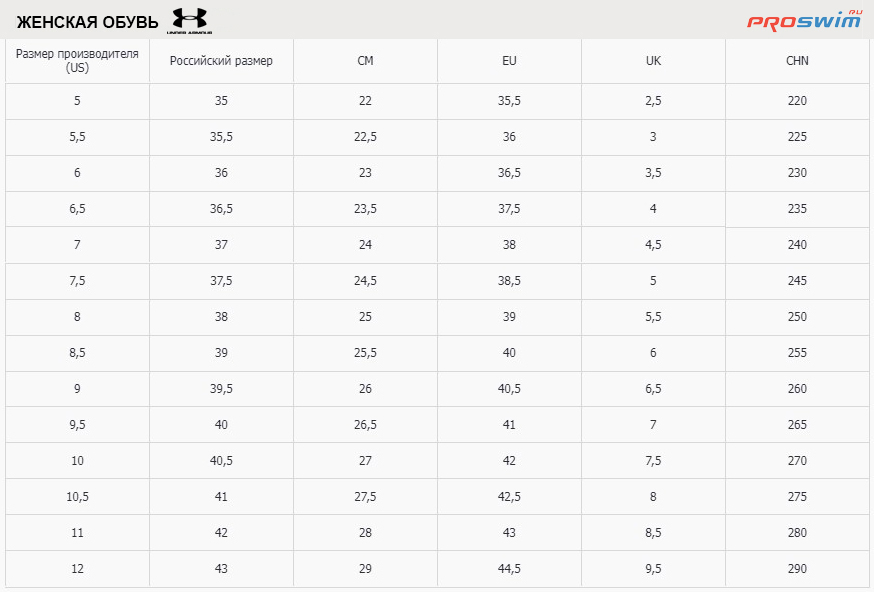
Task: Click the Under Armour logo icon
Action: tap(190, 21)
